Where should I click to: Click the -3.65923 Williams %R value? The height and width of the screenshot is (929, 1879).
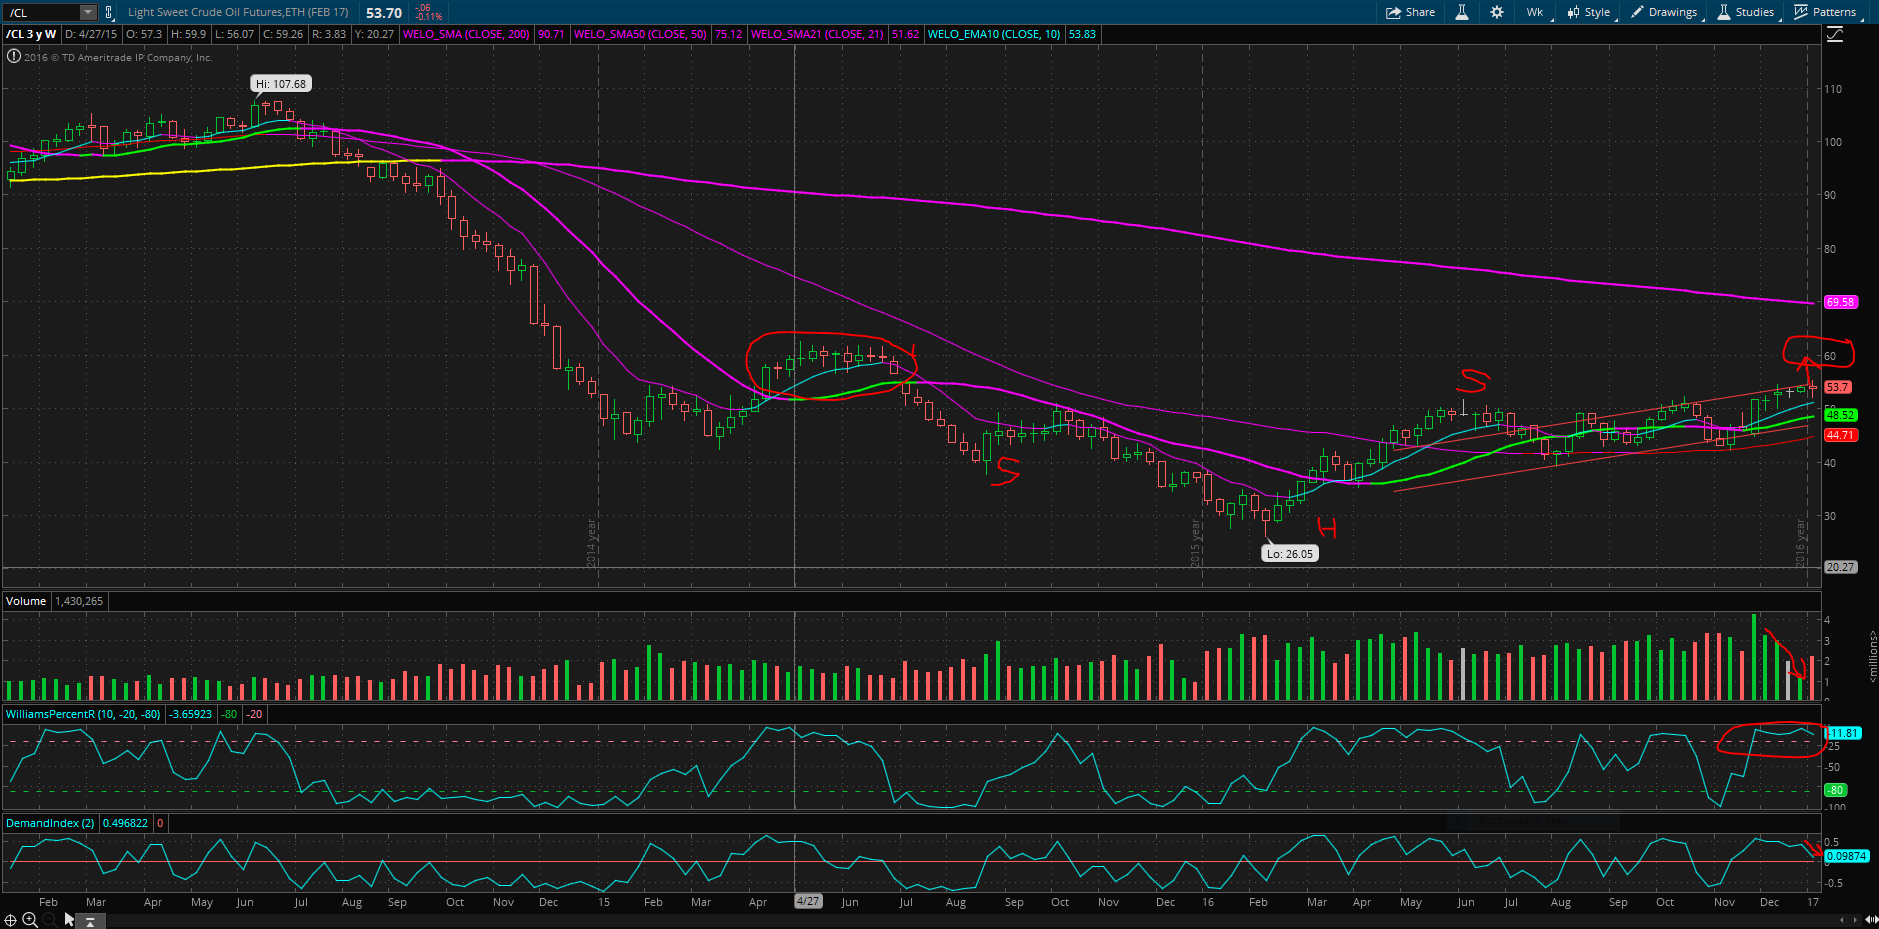tap(190, 714)
